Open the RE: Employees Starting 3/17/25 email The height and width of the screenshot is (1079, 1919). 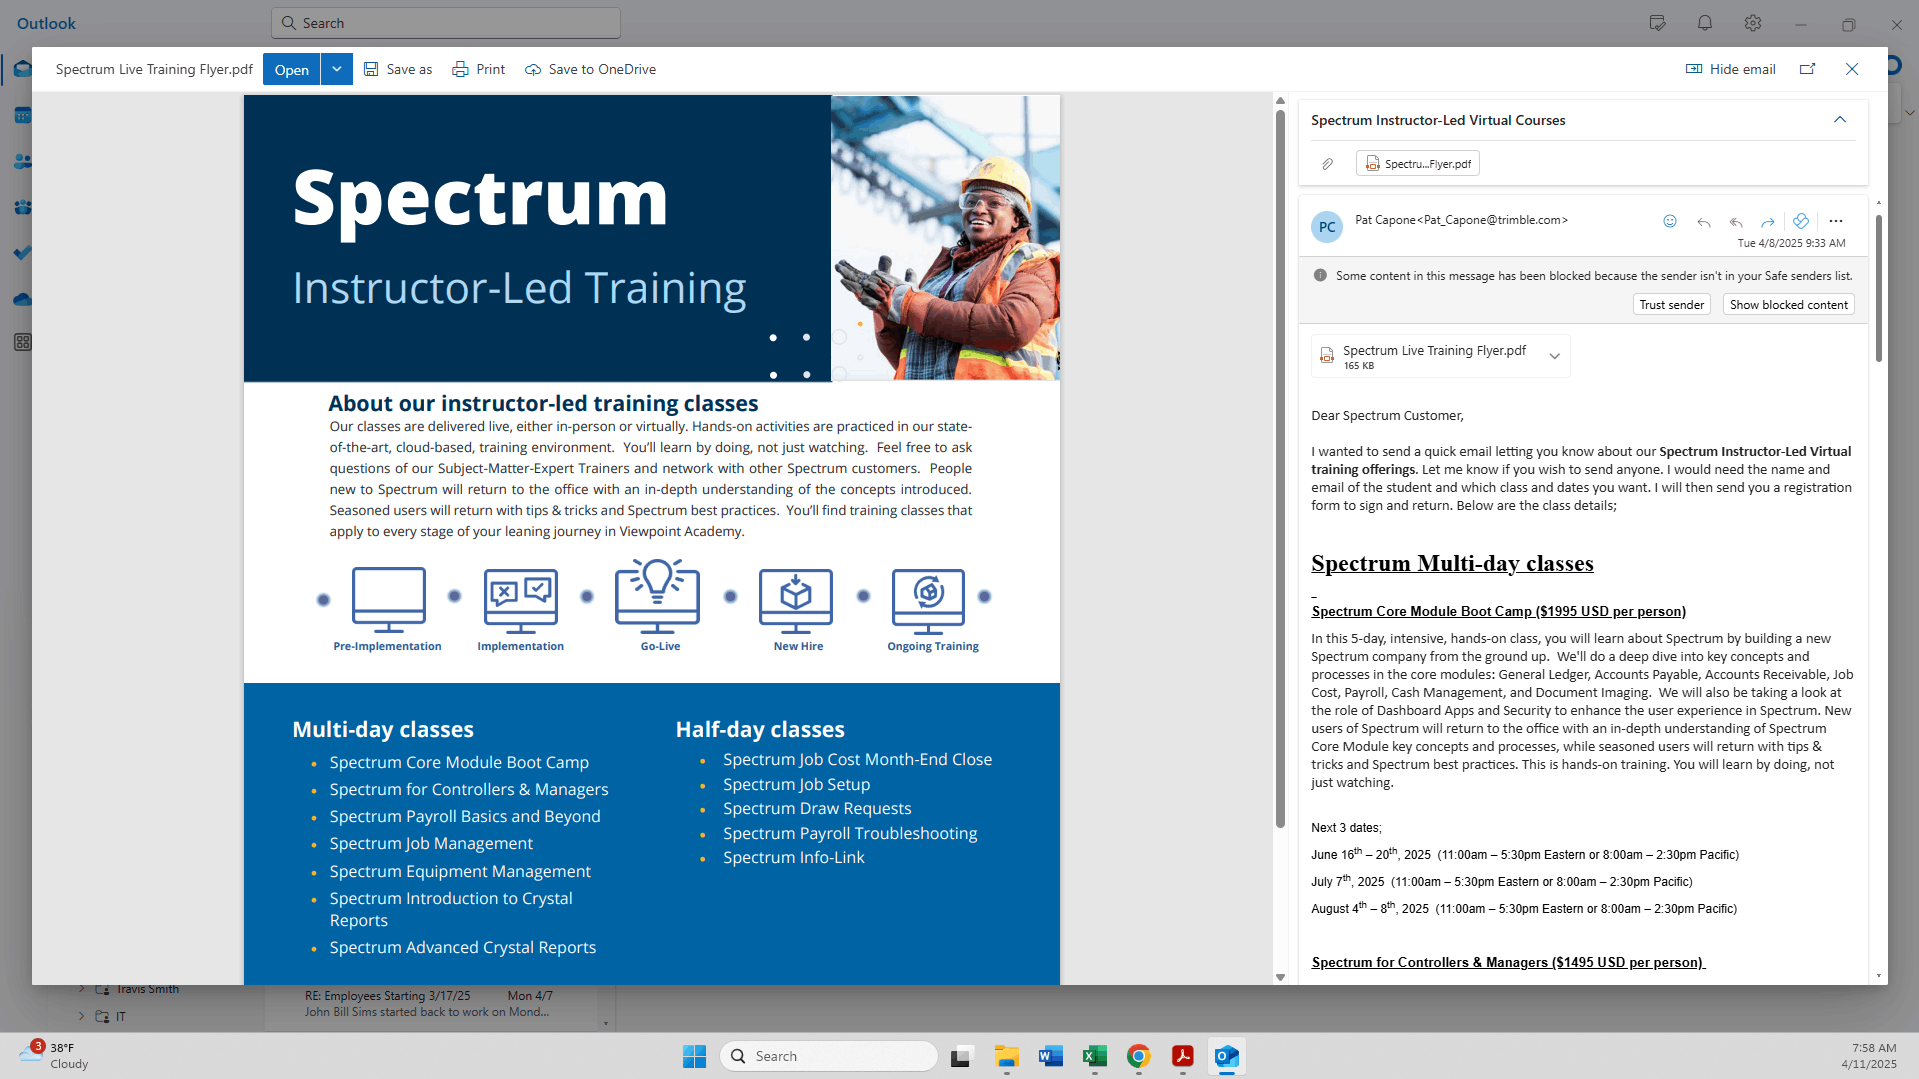coord(430,1004)
